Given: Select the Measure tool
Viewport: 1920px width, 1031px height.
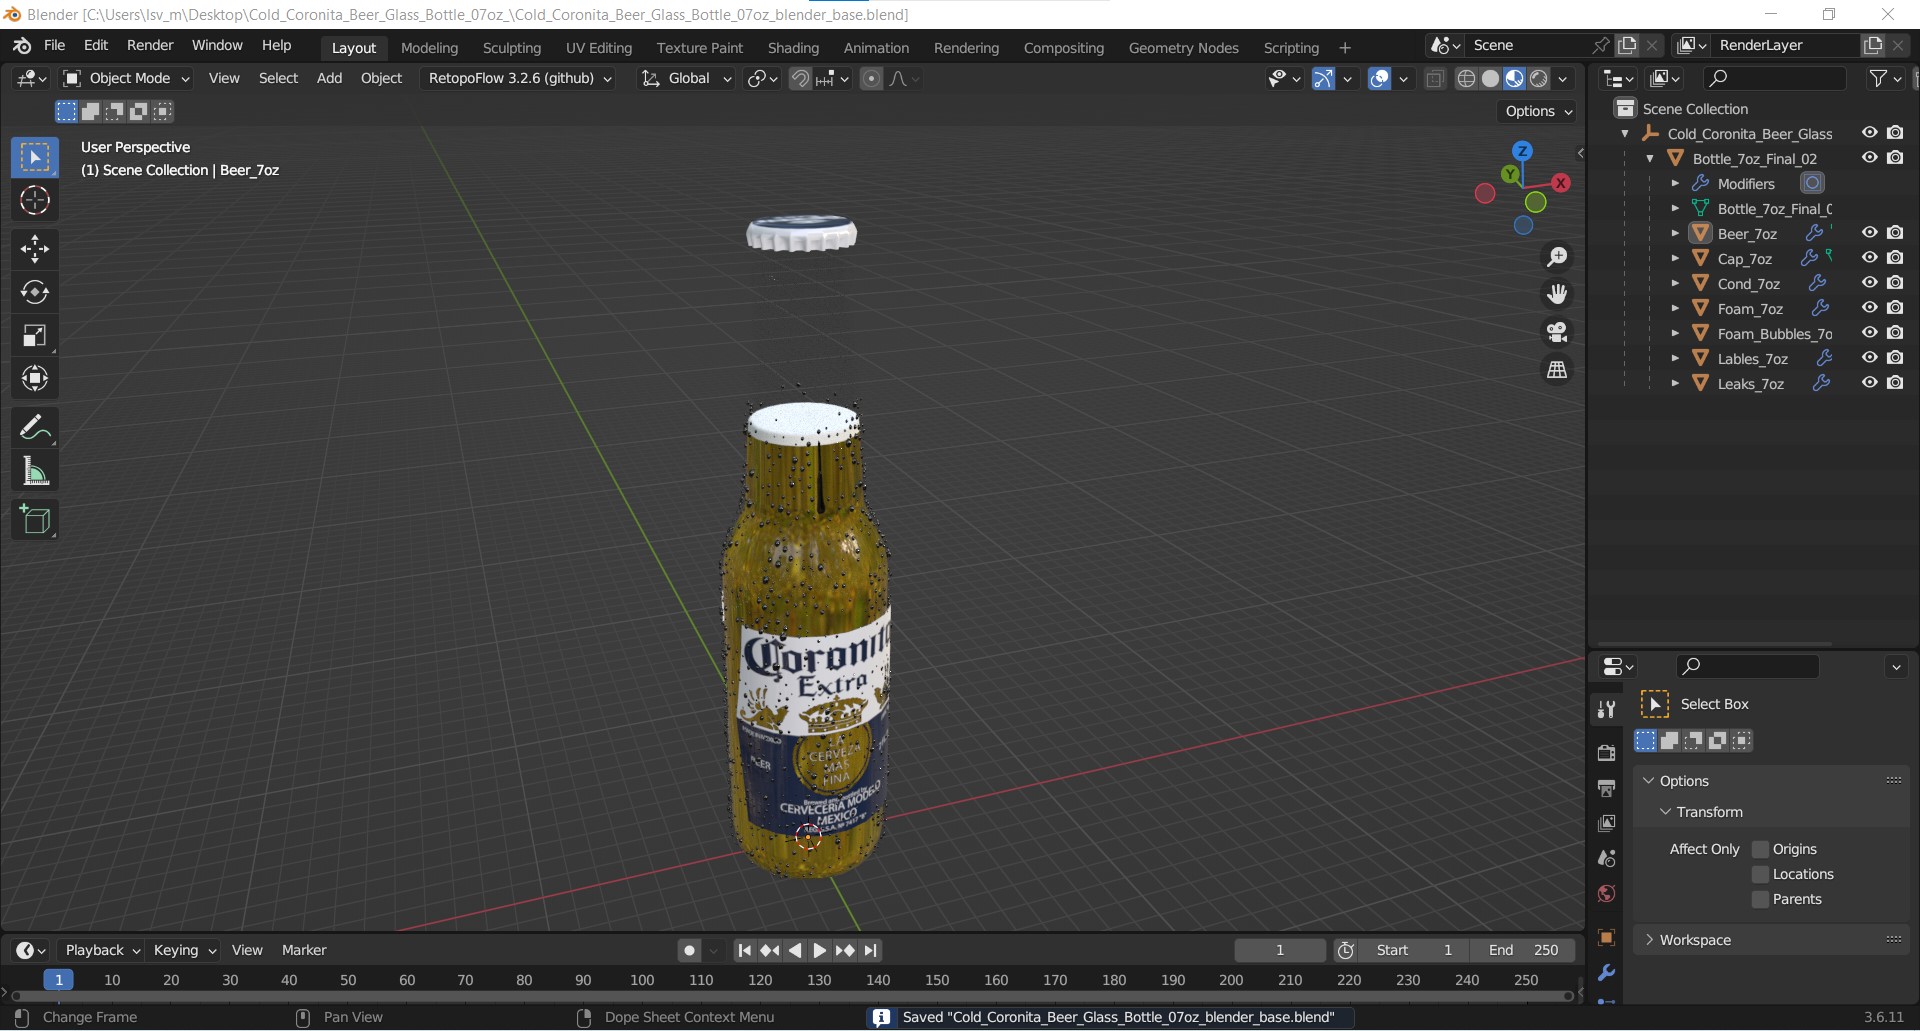Looking at the screenshot, I should (x=35, y=471).
